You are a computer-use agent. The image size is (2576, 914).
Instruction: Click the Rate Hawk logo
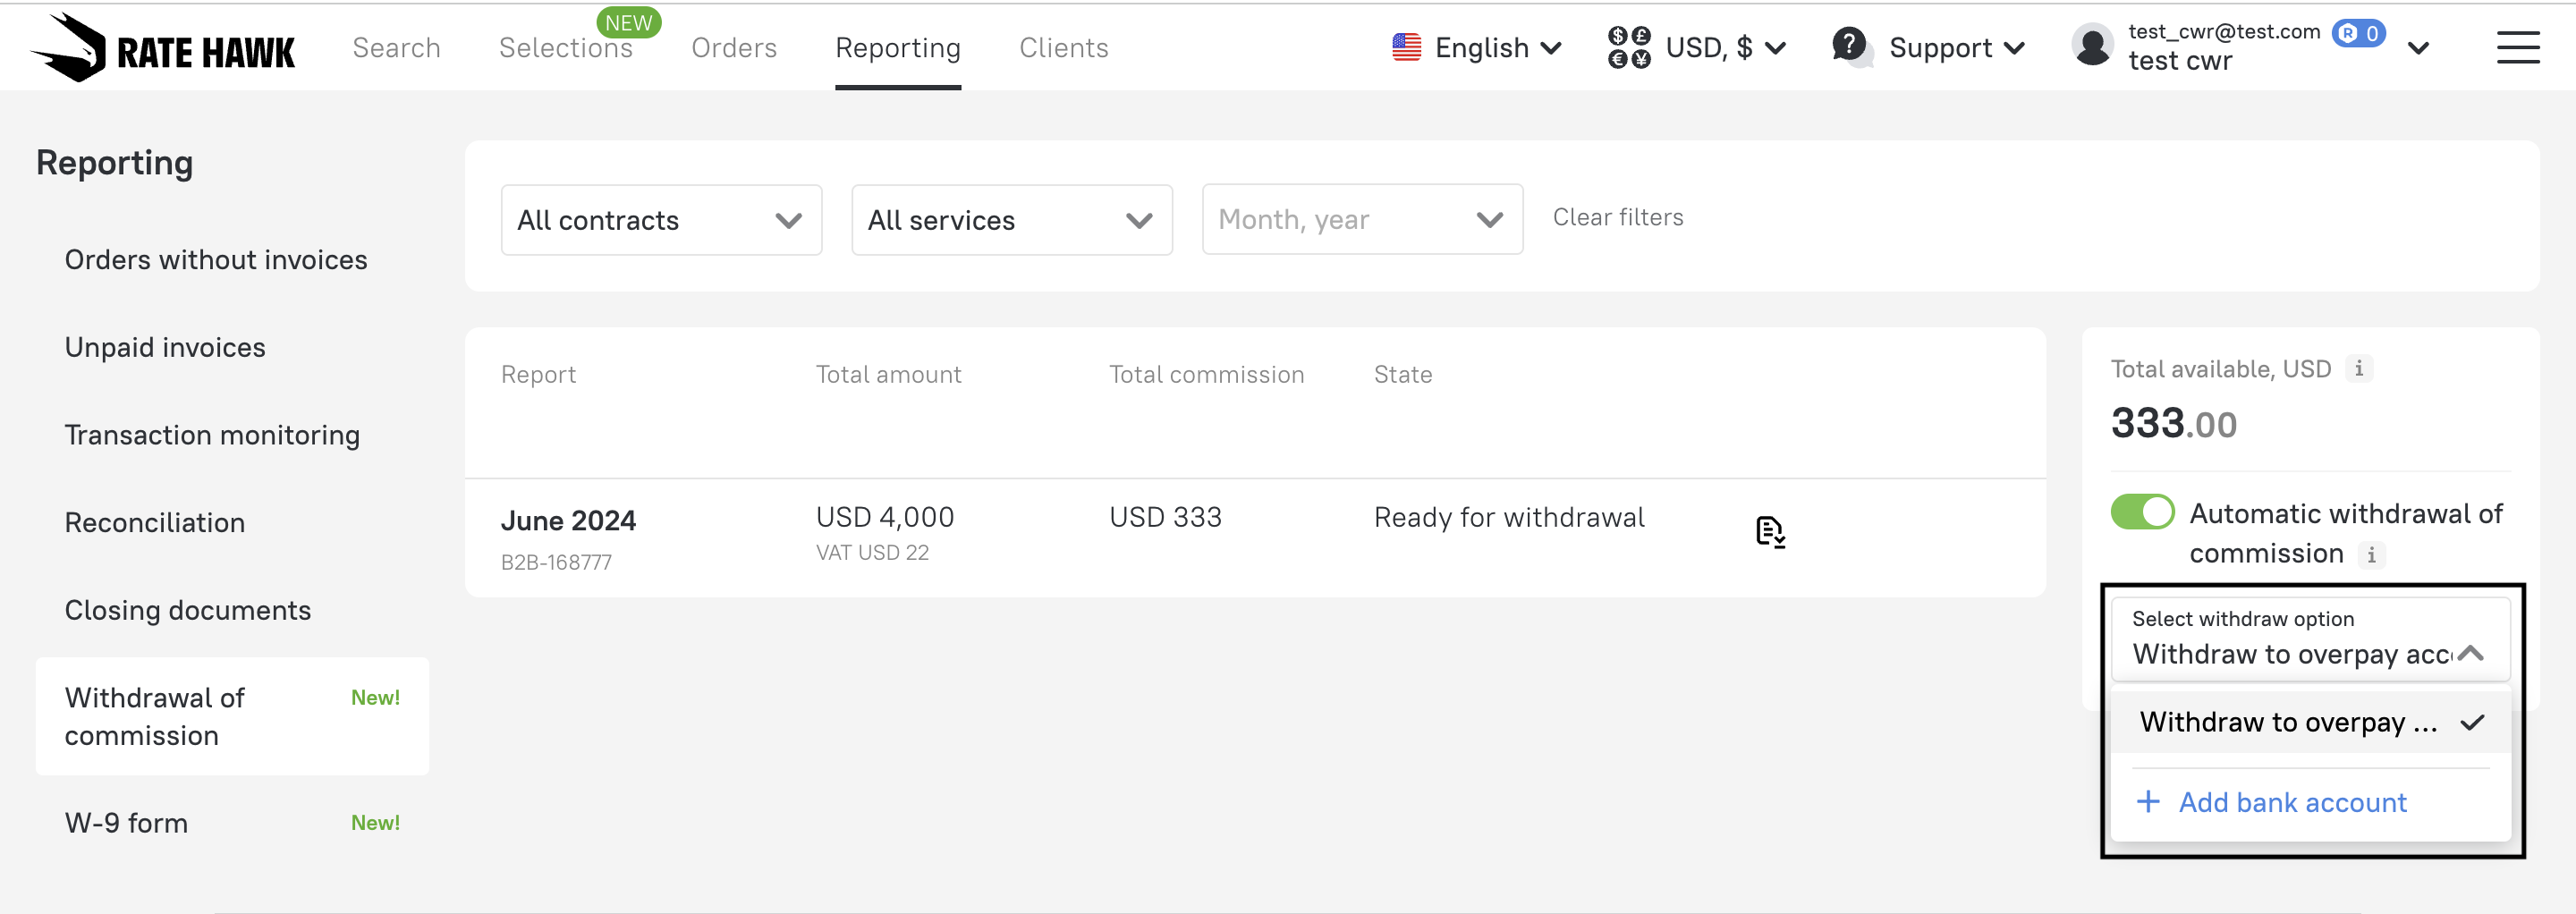[163, 48]
